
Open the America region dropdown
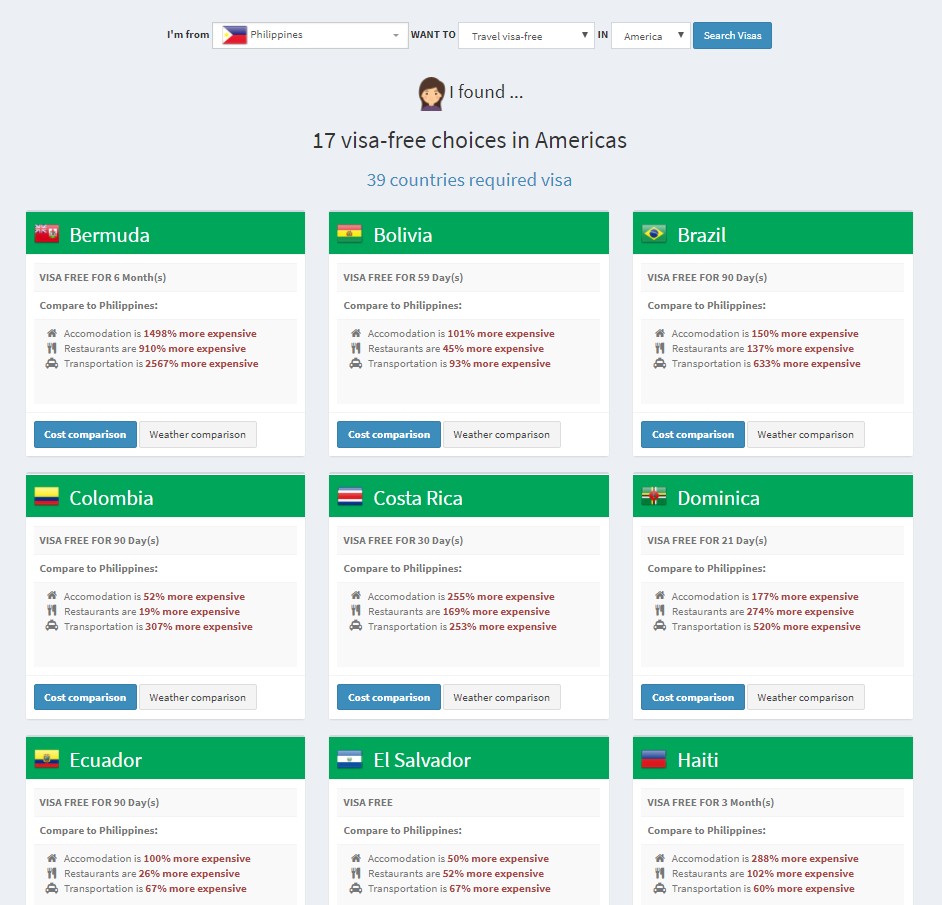651,36
